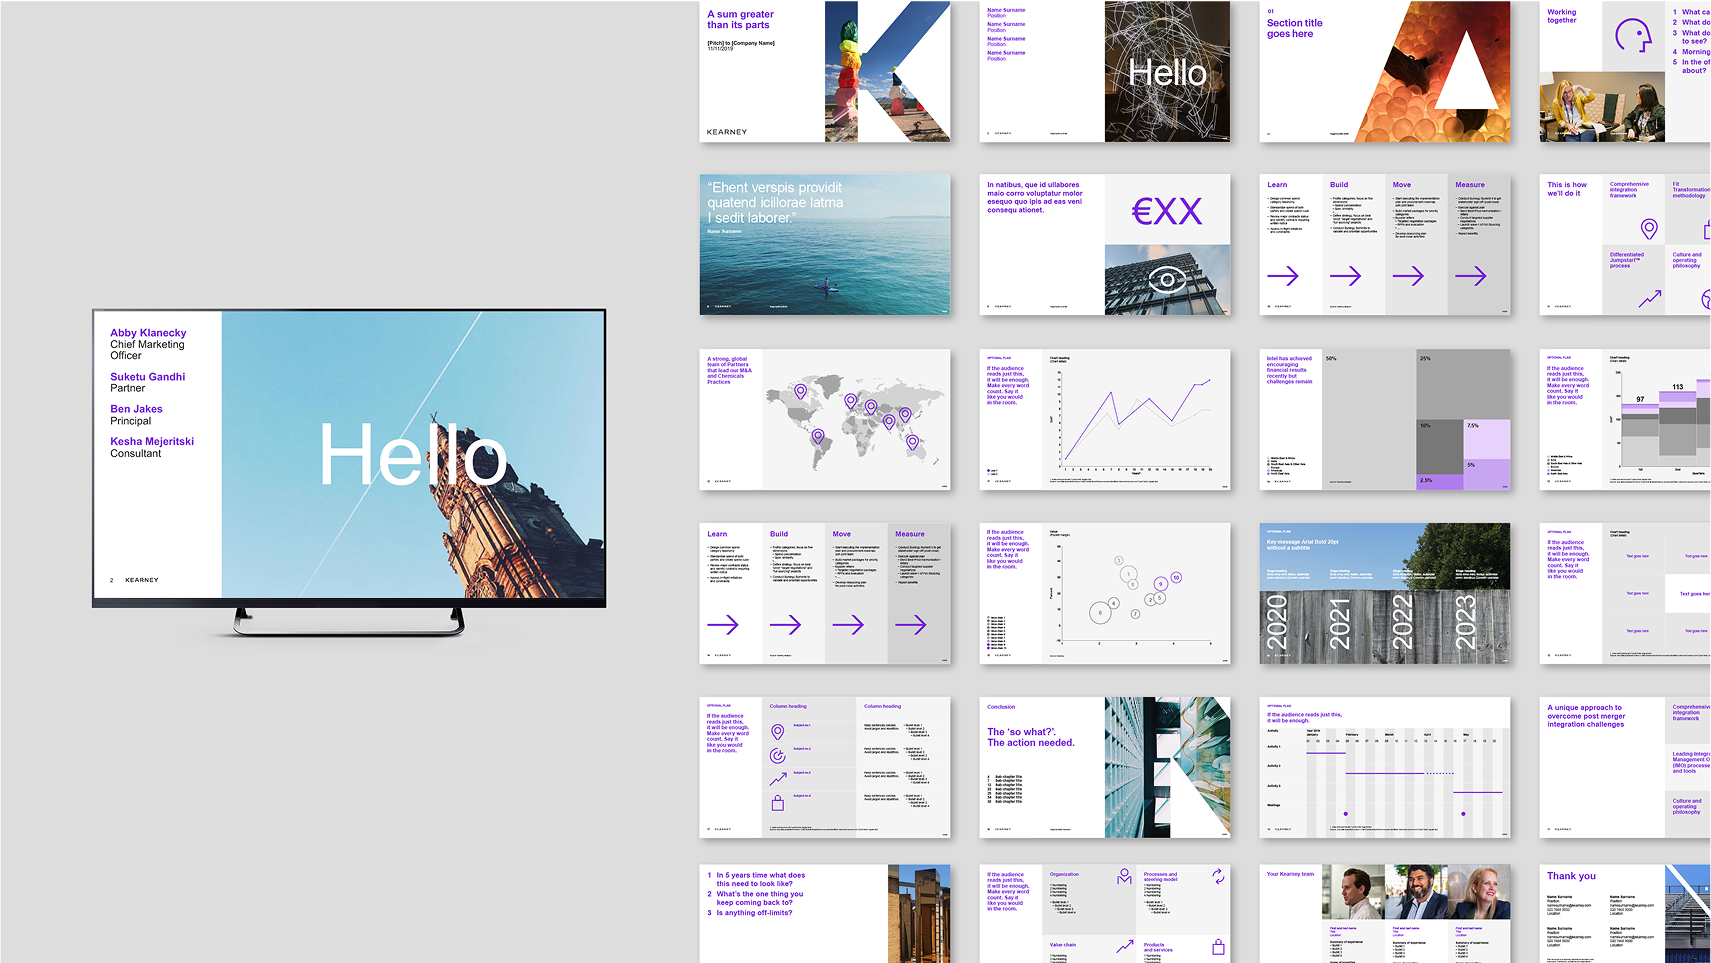1711x963 pixels.
Task: Open the 'A sum greater than its parts' title slide
Action: [x=824, y=71]
